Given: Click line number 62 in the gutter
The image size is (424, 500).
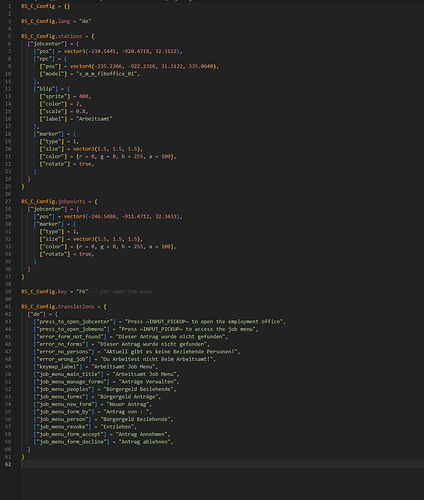Looking at the screenshot, I should 8,464.
